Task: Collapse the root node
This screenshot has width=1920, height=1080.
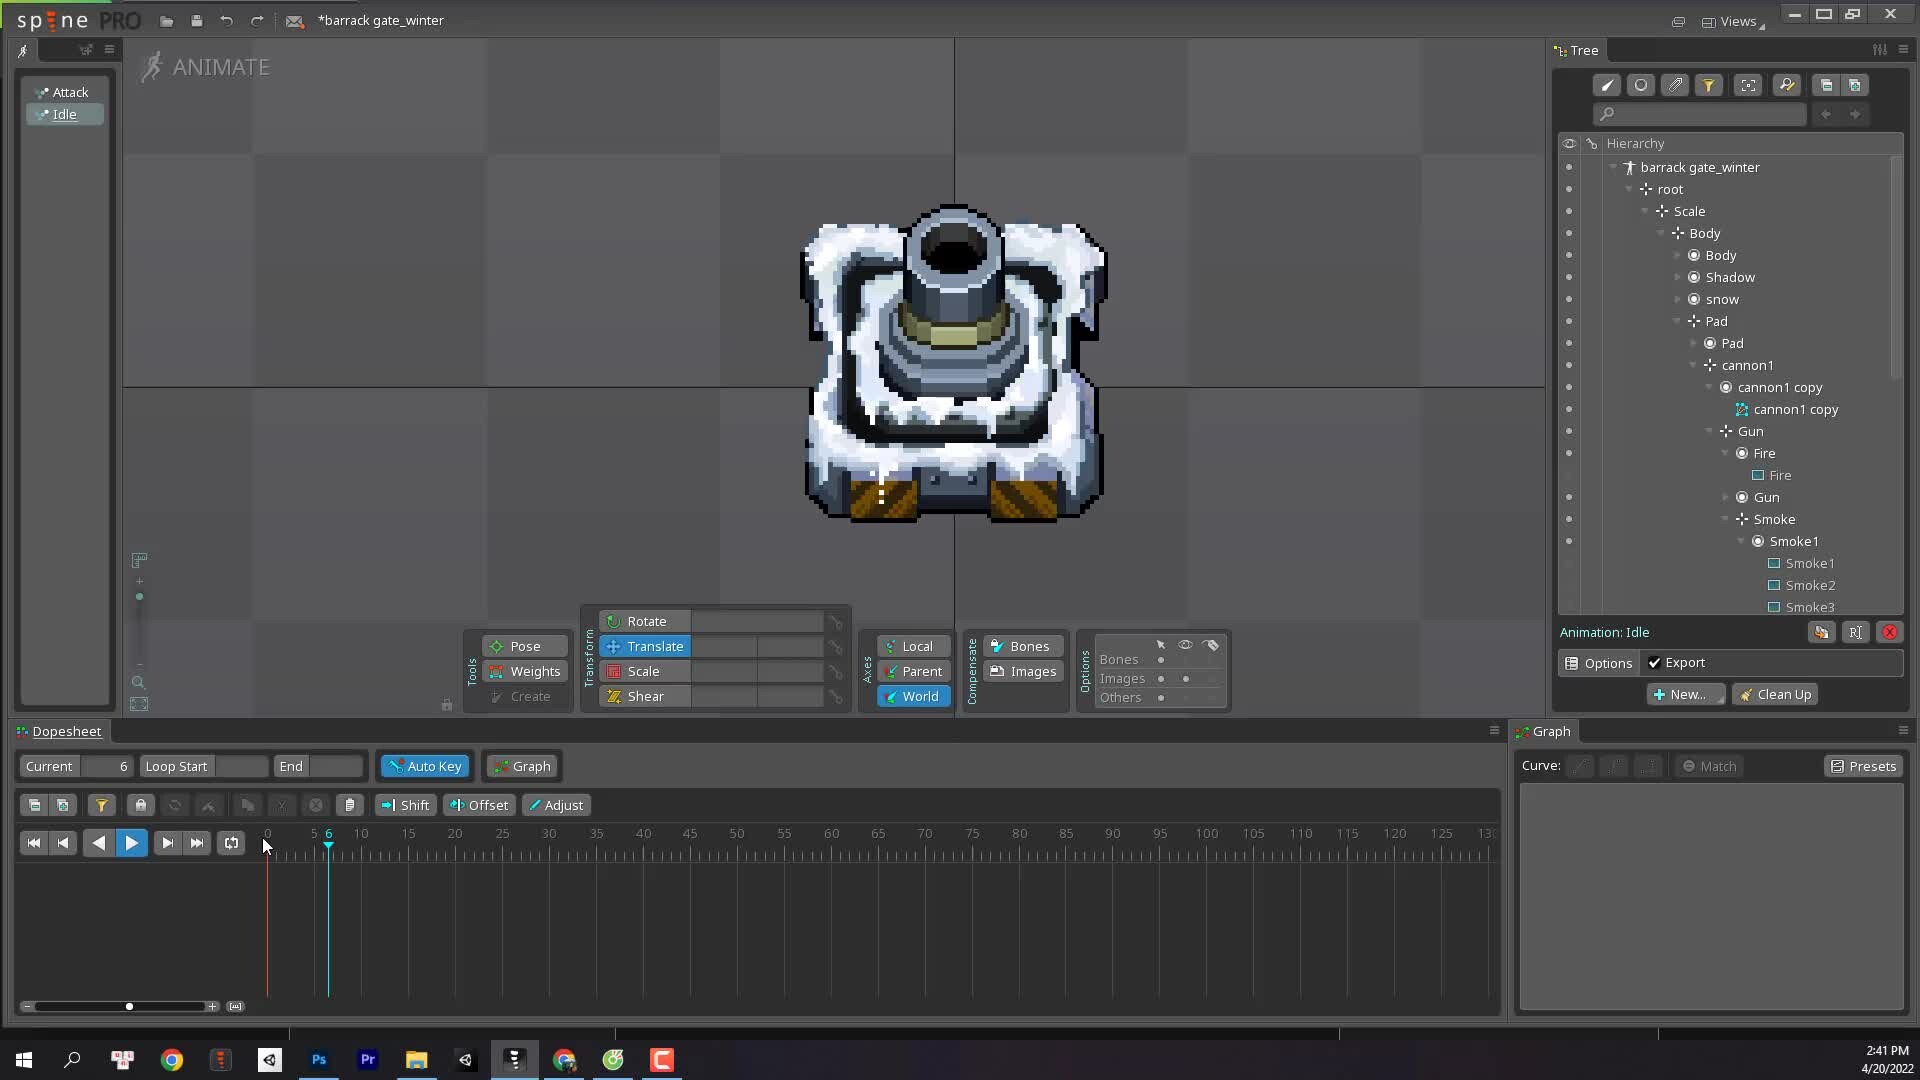Action: tap(1628, 189)
